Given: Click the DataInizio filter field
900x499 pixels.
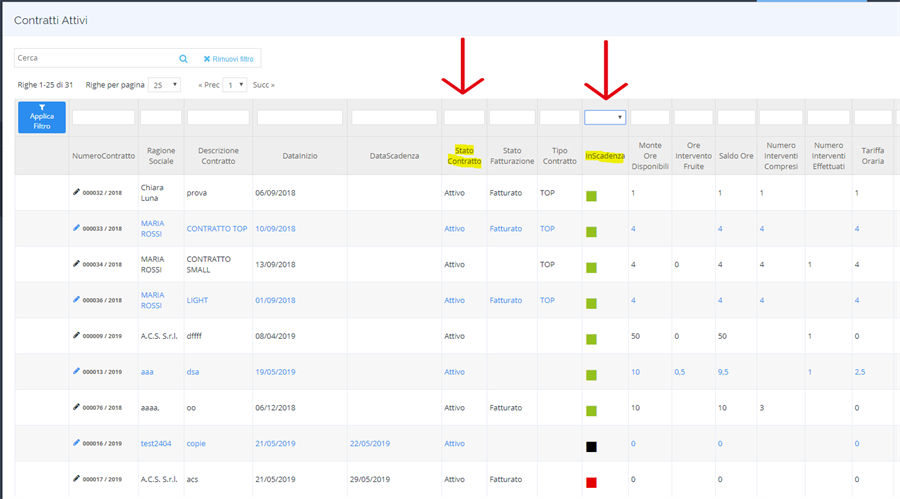Looking at the screenshot, I should pos(300,117).
